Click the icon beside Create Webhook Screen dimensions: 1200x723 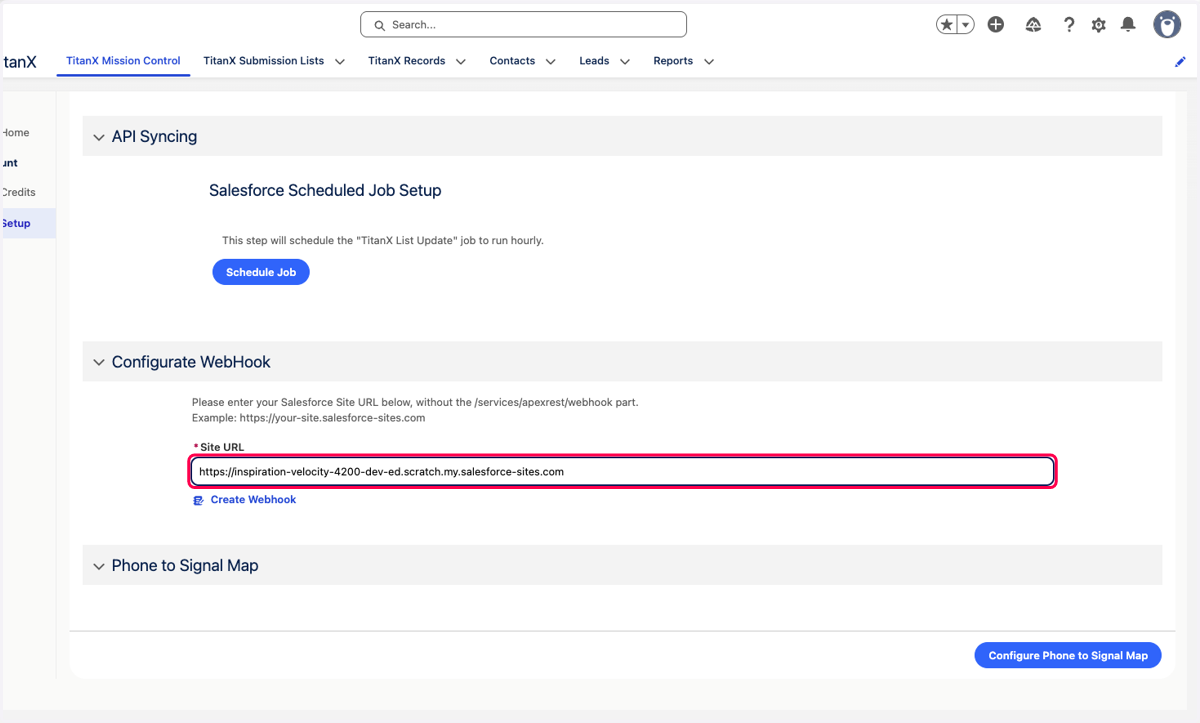click(198, 500)
